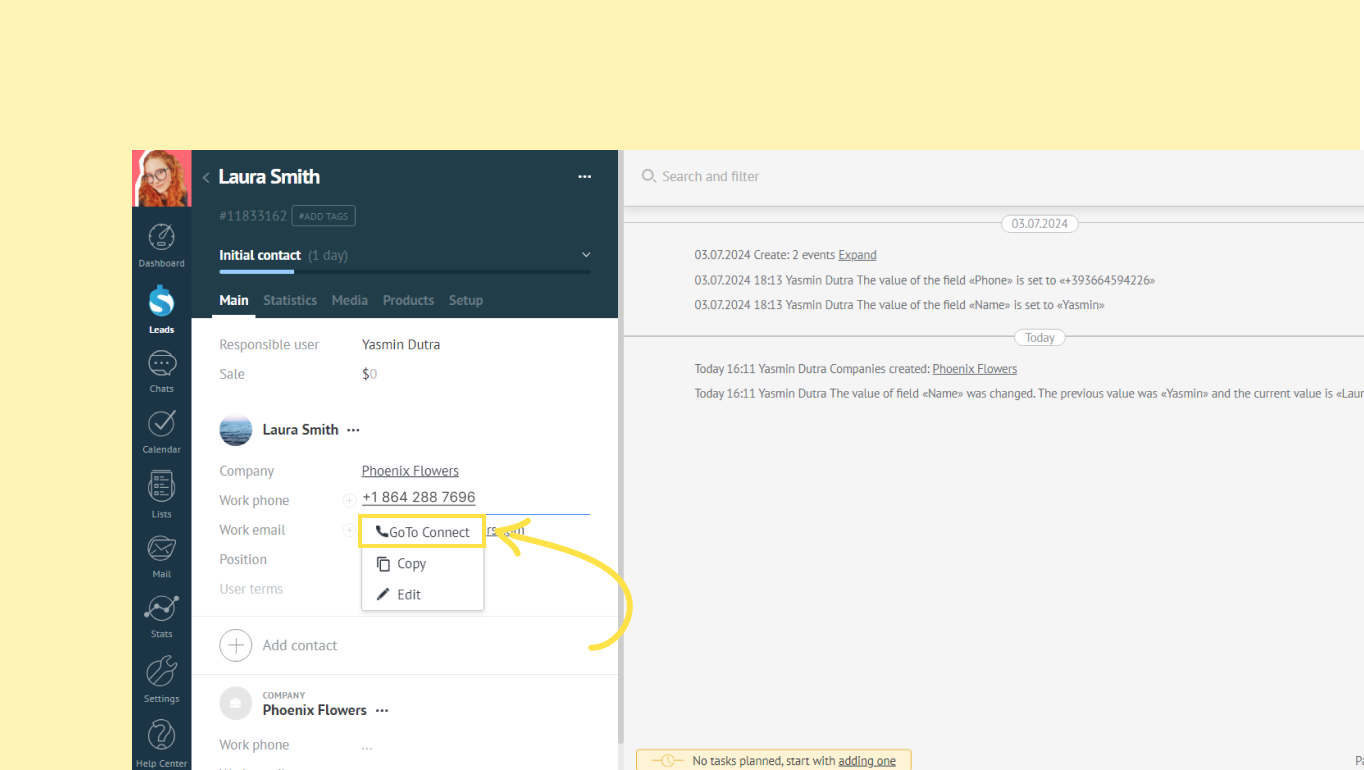
Task: Click Phoenix Flowers company avatar icon
Action: tap(236, 704)
